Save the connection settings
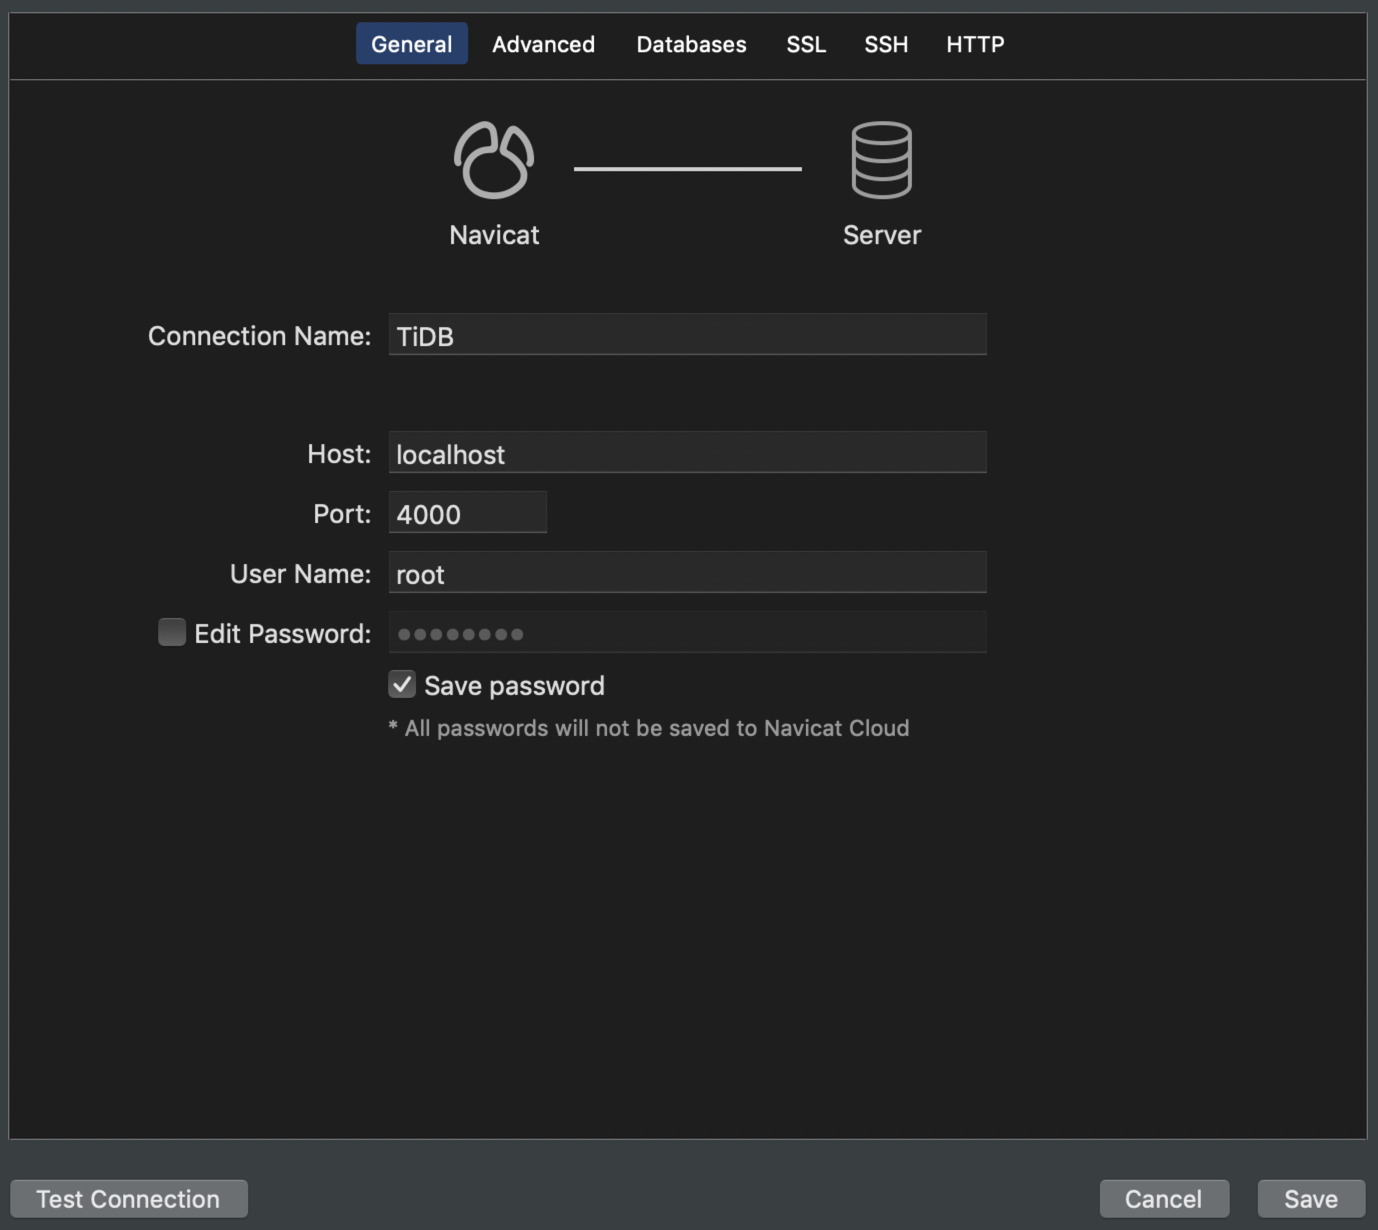This screenshot has width=1378, height=1230. pyautogui.click(x=1311, y=1198)
